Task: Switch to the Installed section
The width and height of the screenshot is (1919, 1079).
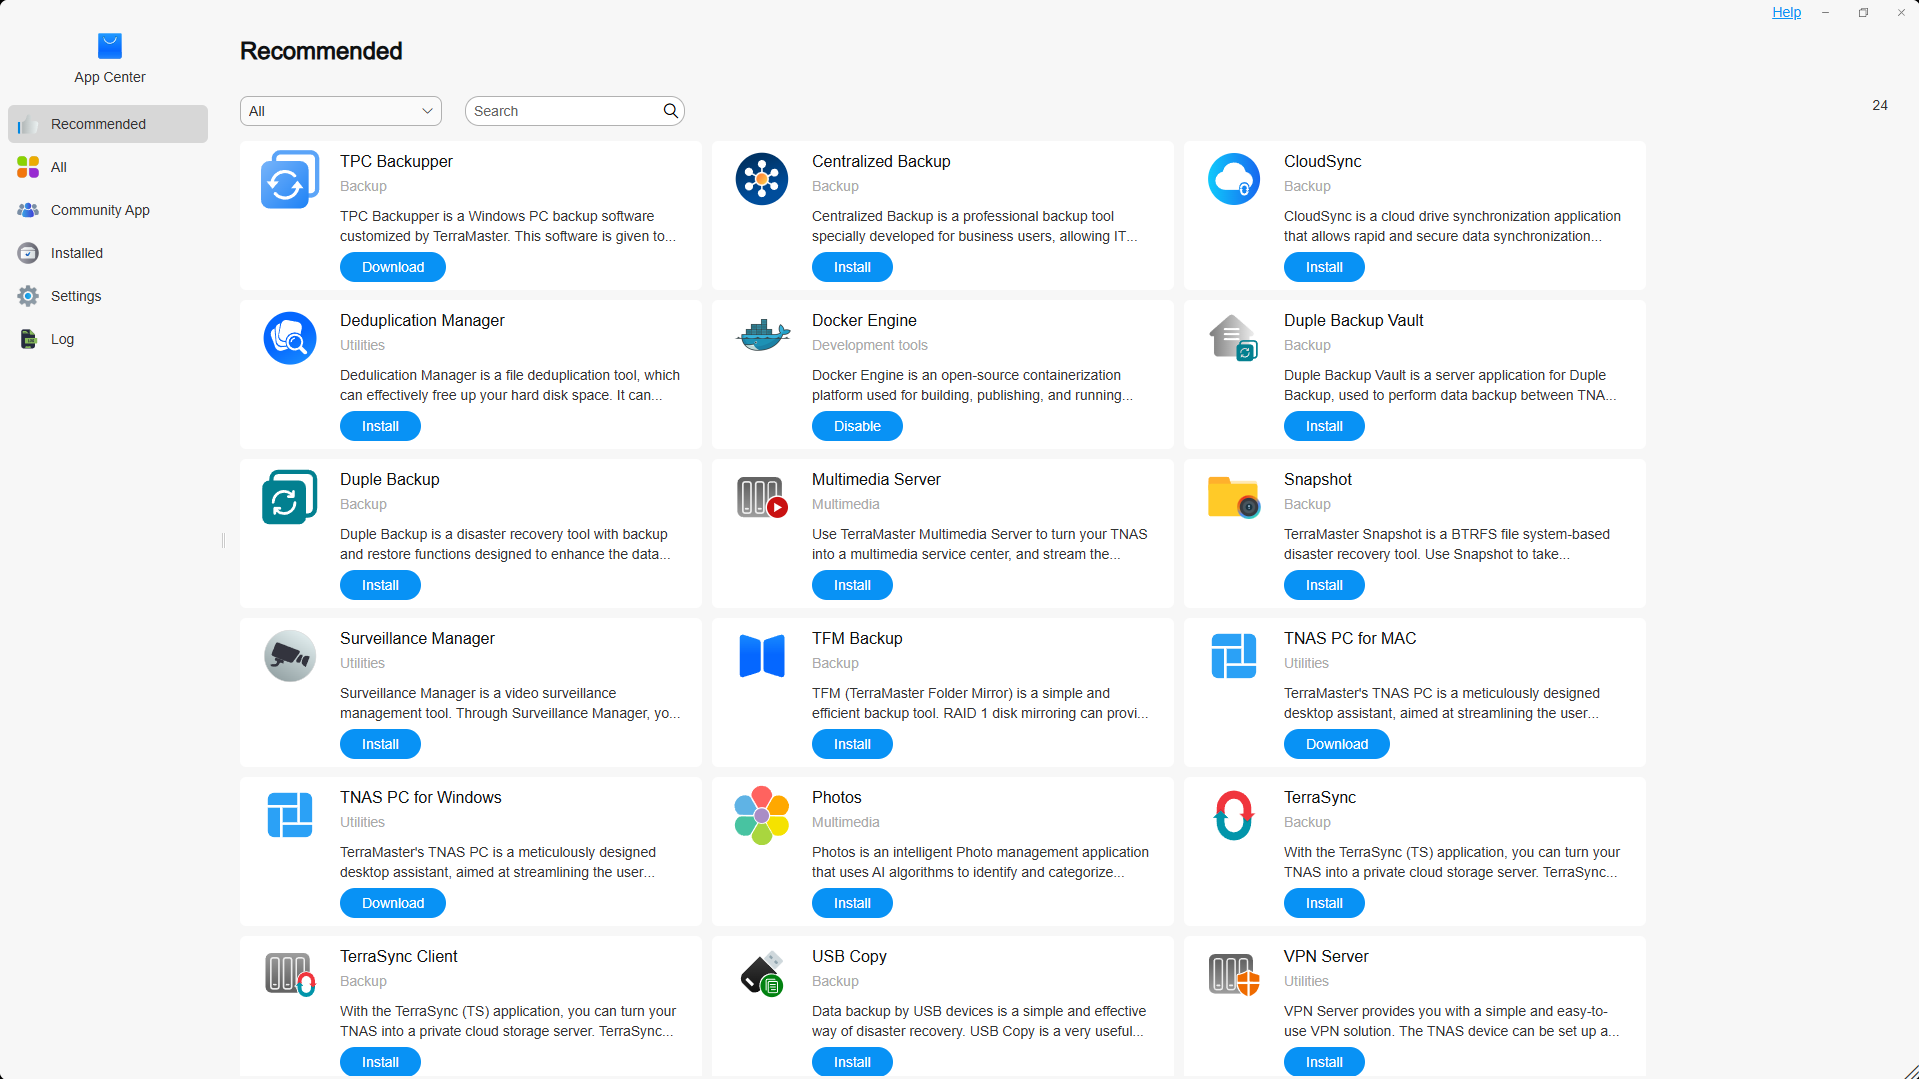Action: pyautogui.click(x=108, y=253)
